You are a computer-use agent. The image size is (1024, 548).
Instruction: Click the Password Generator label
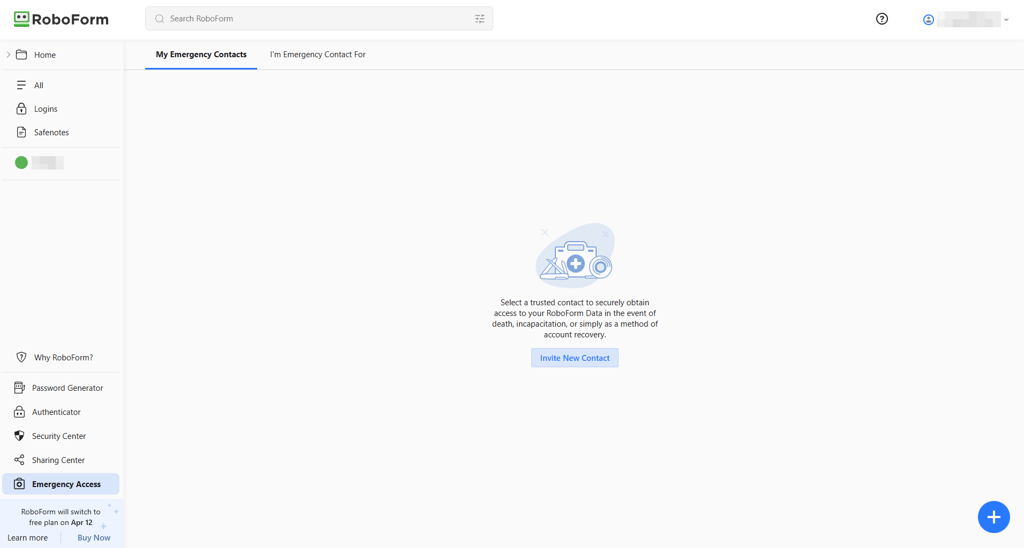67,388
